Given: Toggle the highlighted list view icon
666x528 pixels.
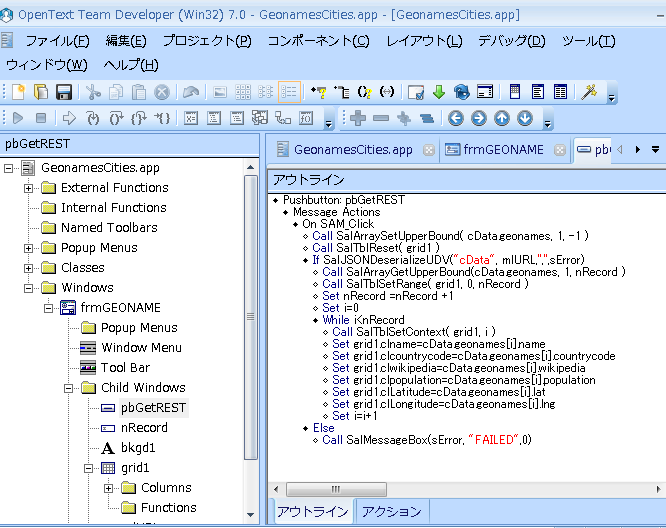Looking at the screenshot, I should tap(289, 92).
